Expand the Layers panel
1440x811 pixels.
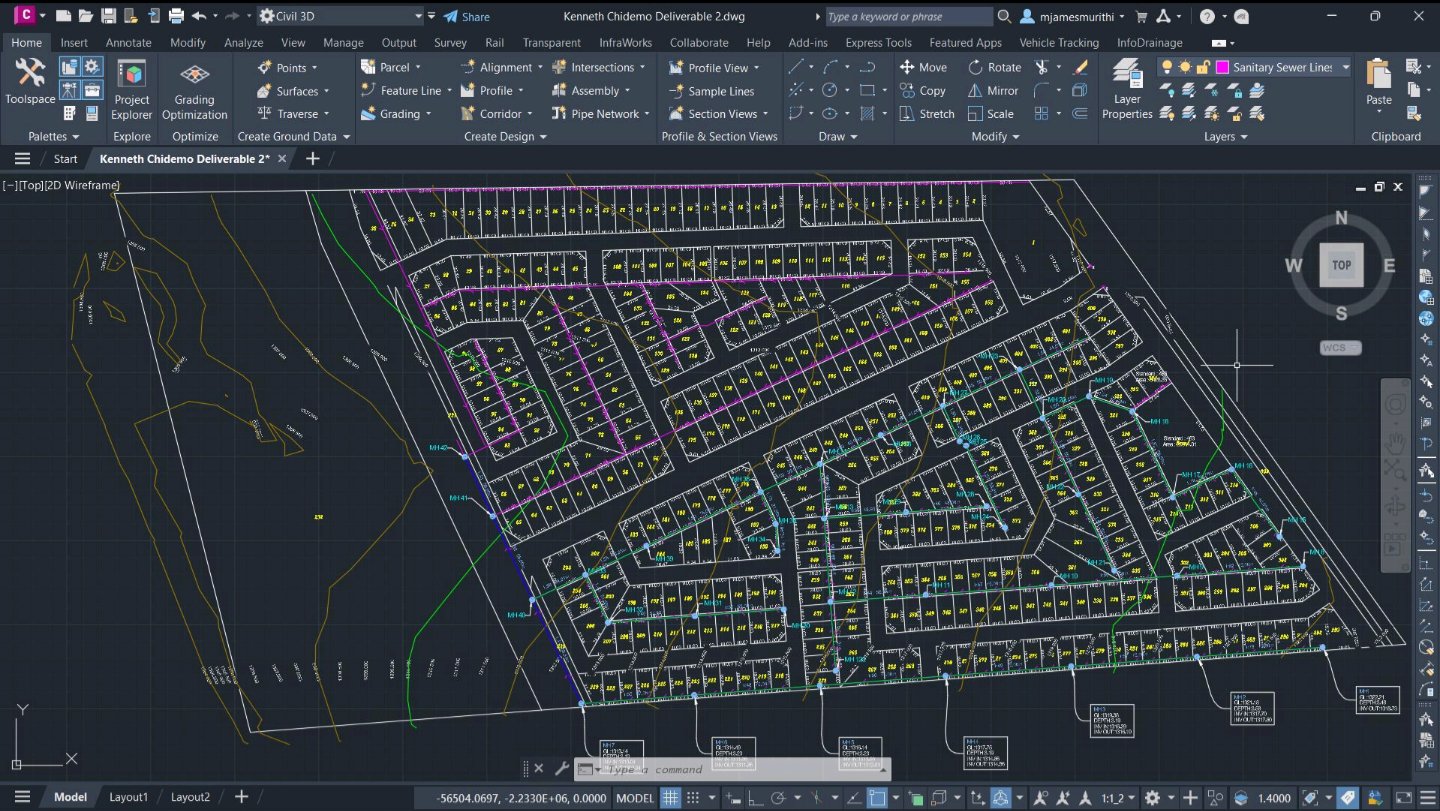tap(1226, 136)
